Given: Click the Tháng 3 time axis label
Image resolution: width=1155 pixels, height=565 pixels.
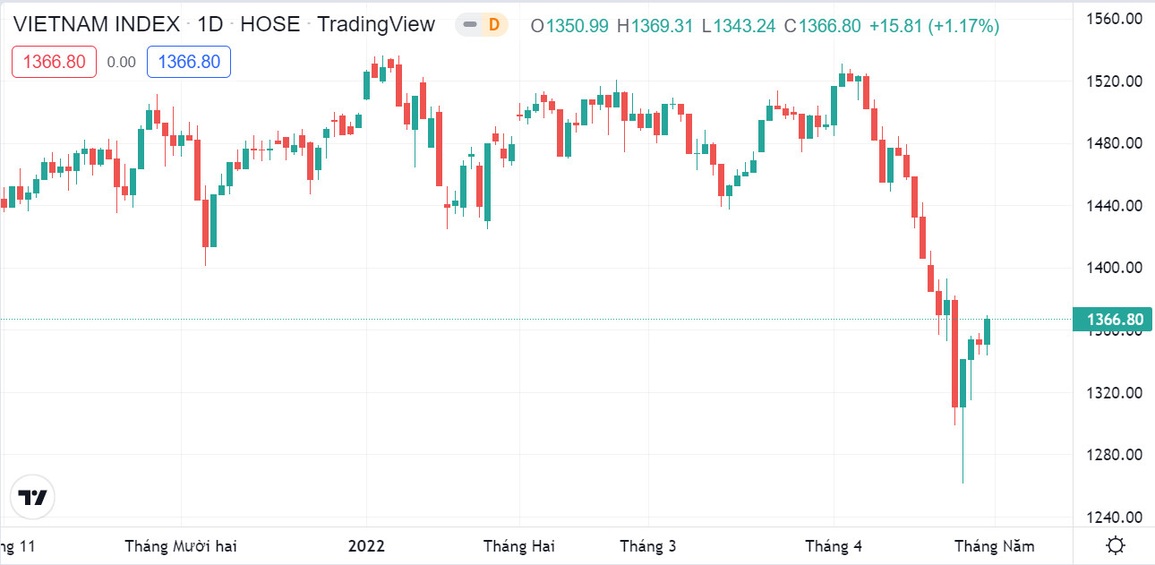Looking at the screenshot, I should [648, 546].
